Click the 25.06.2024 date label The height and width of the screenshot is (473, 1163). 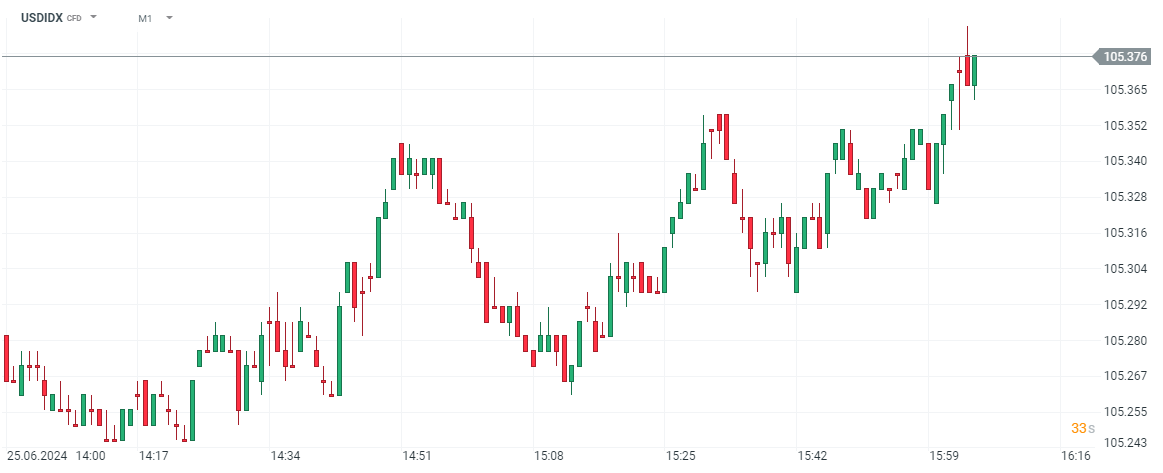point(38,456)
